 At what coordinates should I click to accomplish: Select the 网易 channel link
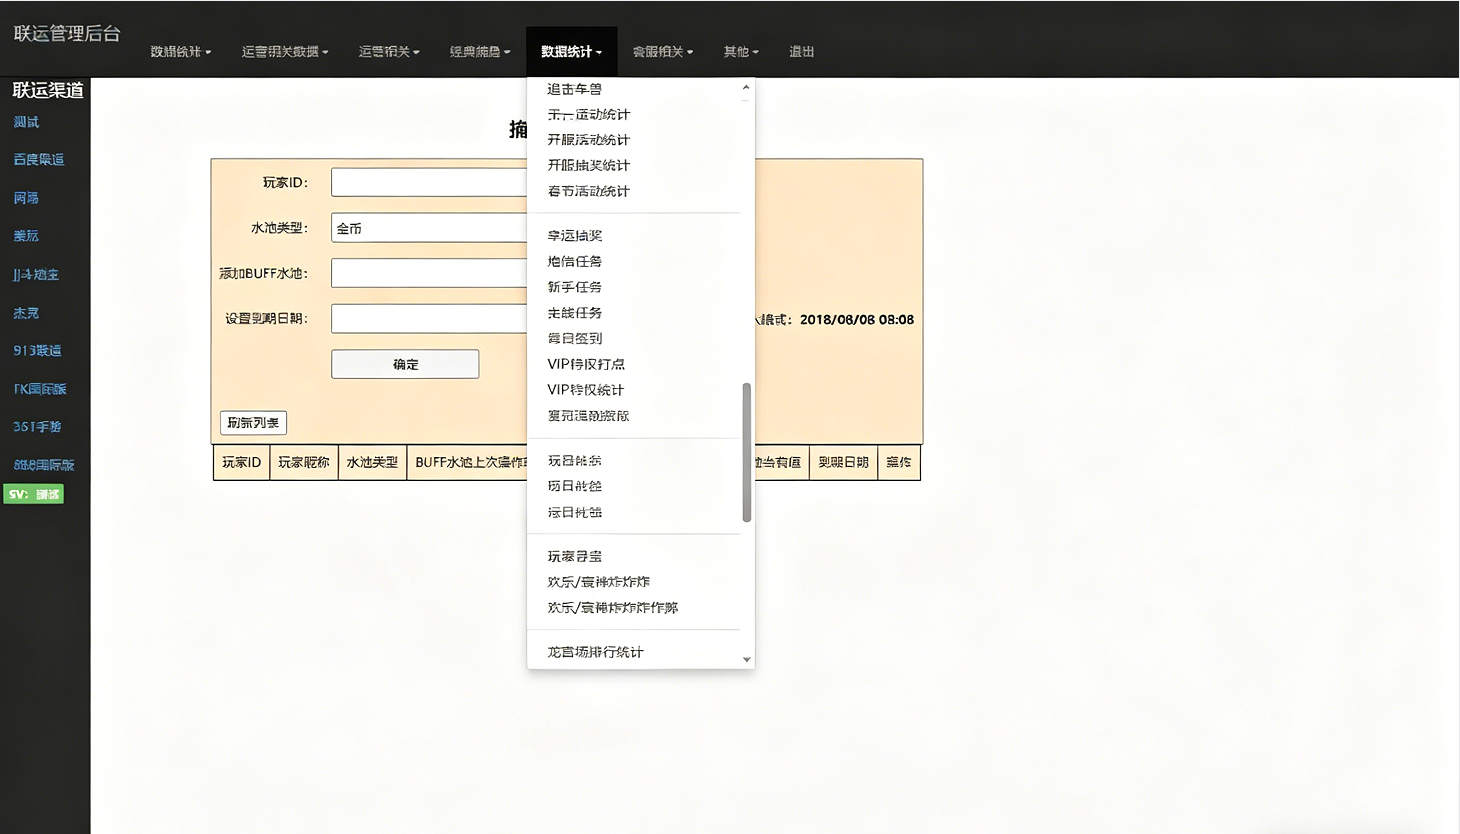26,197
